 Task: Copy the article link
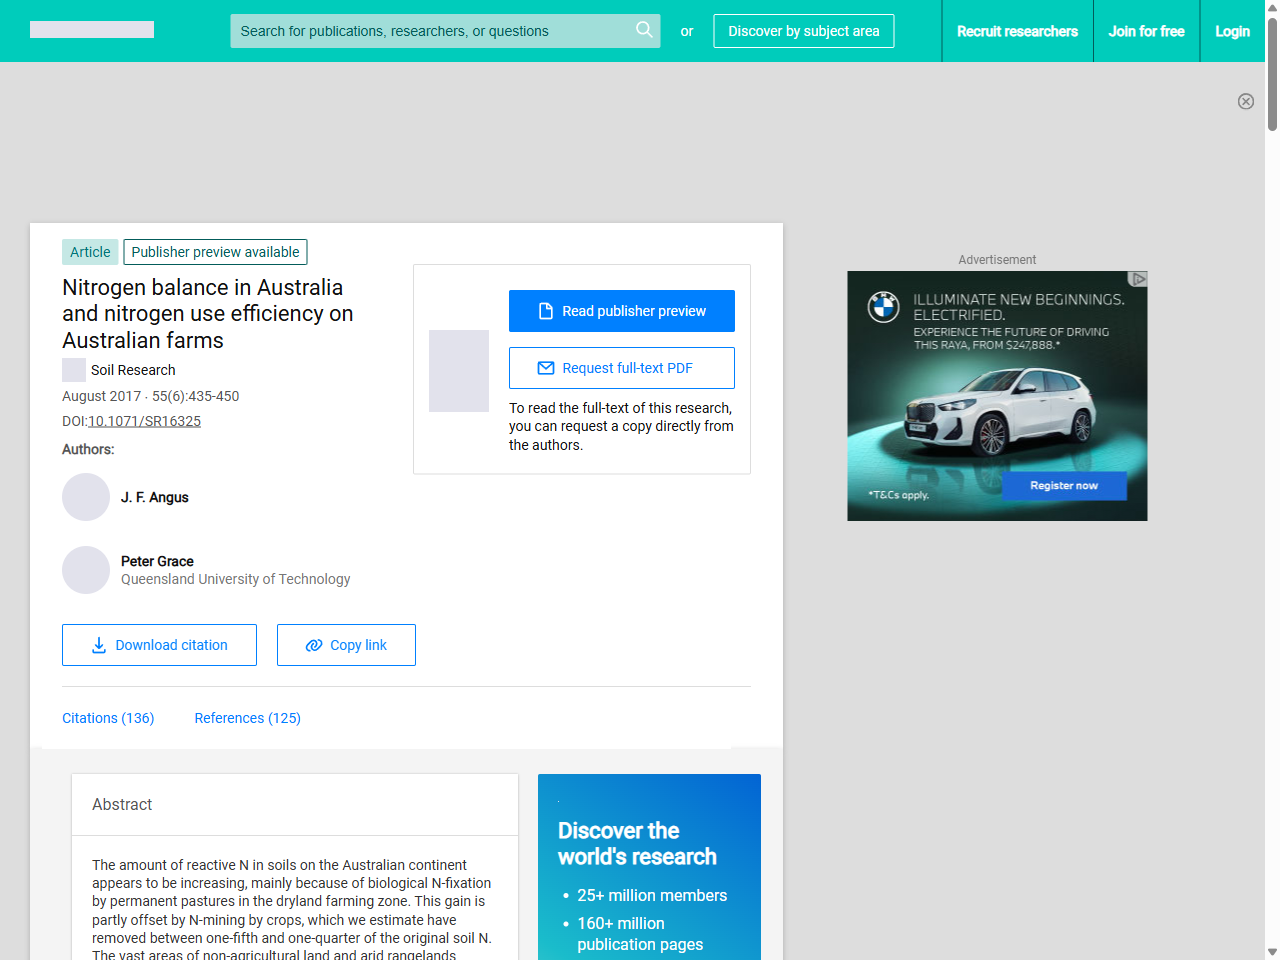click(x=346, y=645)
